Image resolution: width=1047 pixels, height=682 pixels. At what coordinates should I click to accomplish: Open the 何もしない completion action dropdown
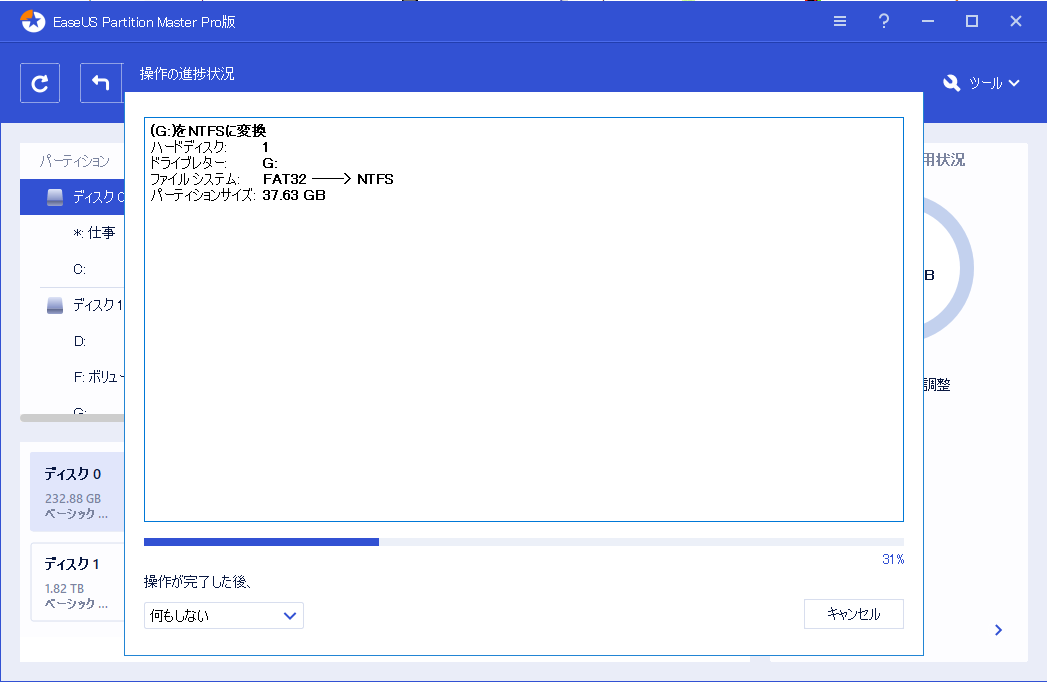click(223, 616)
